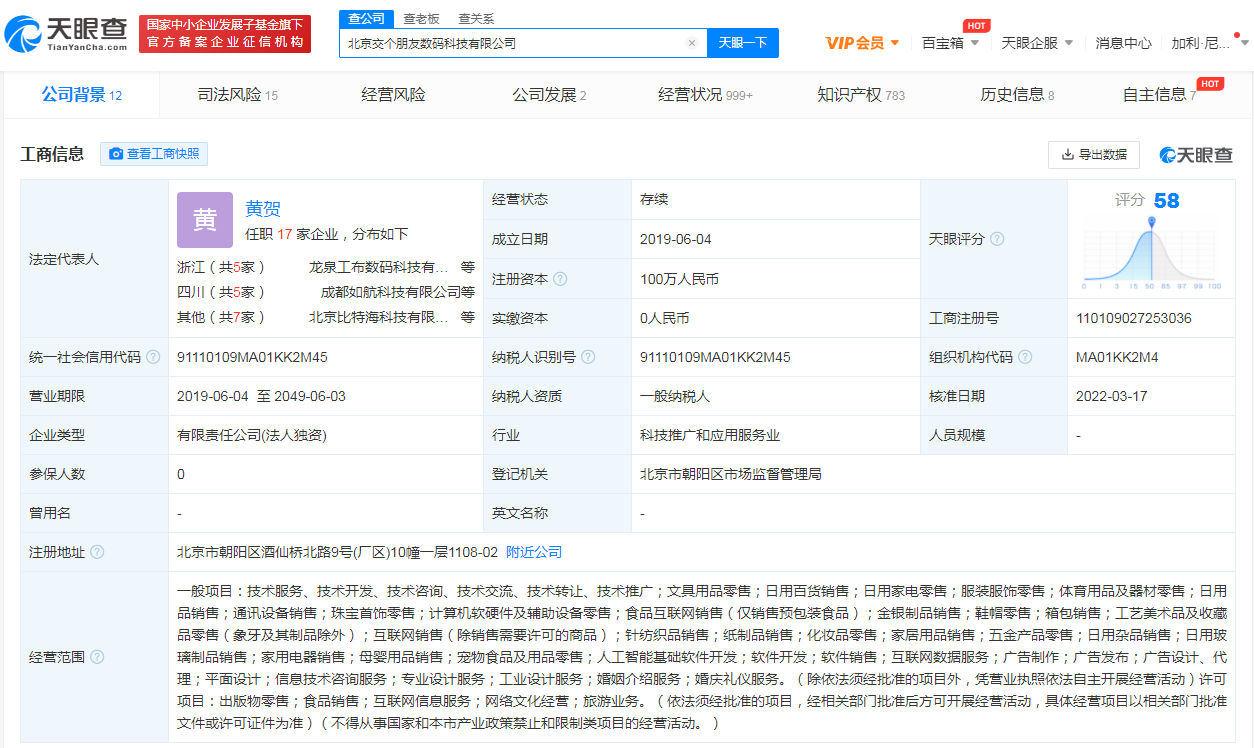This screenshot has height=748, width=1254.
Task: Click the 附近公司 link after the address
Action: coord(534,552)
